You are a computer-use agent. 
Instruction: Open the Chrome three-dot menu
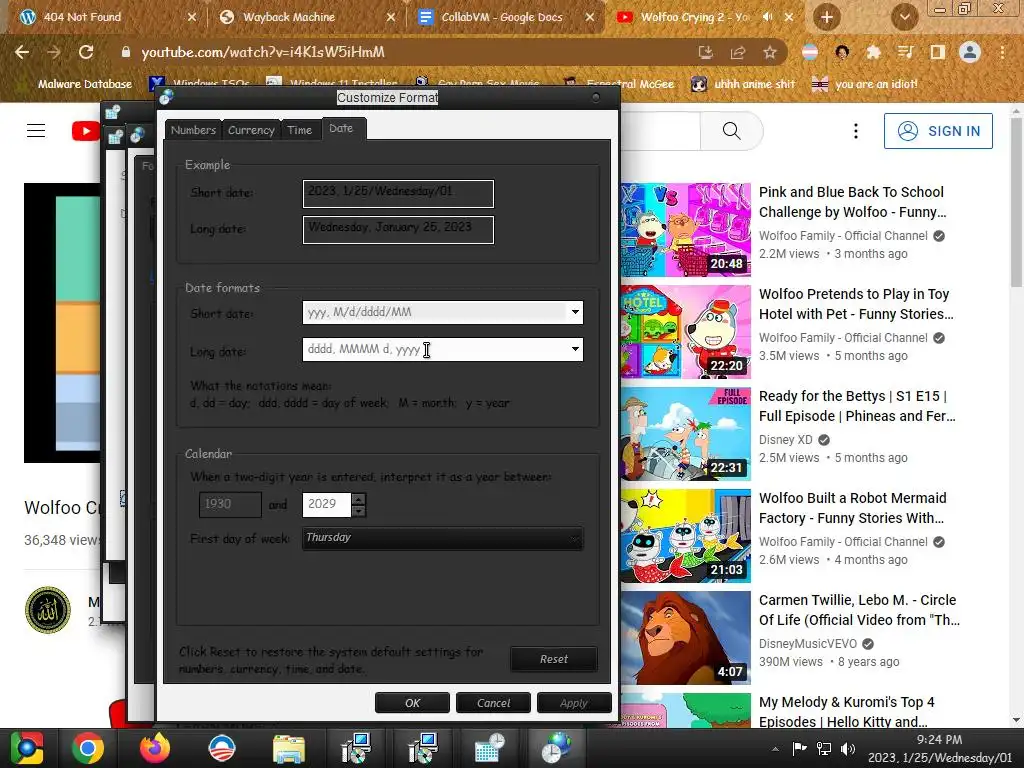pyautogui.click(x=1002, y=52)
